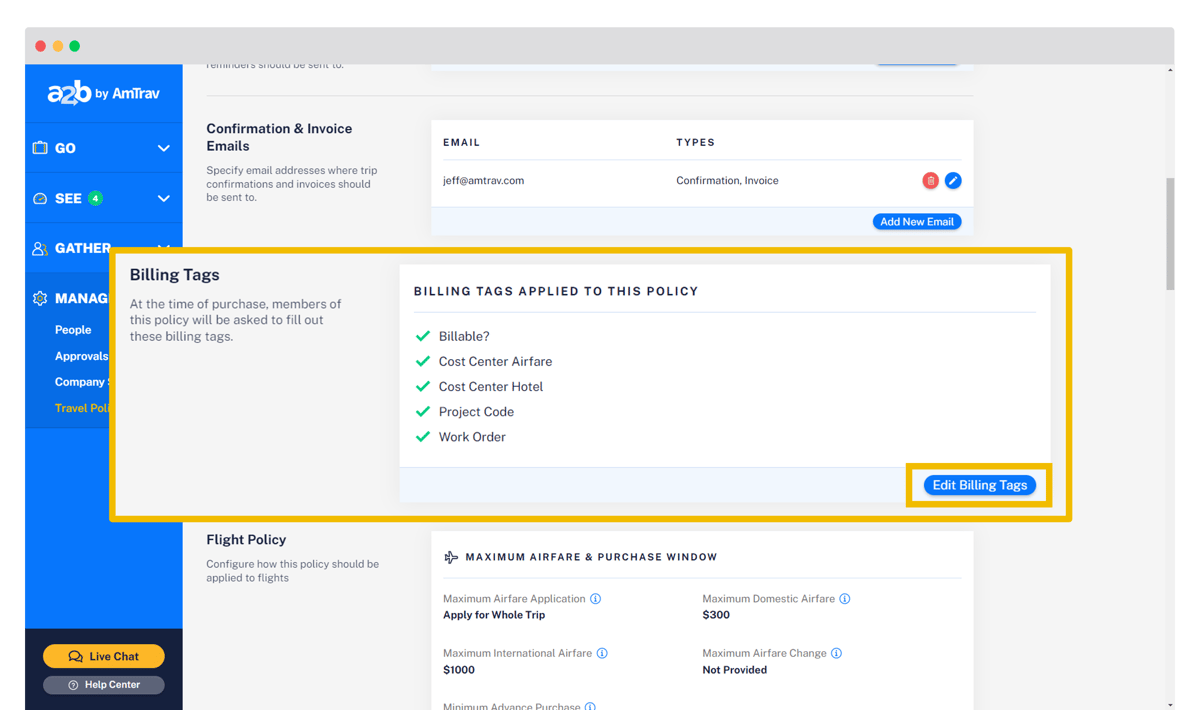Expand the GATHER section chevron
The image size is (1200, 710).
click(163, 248)
